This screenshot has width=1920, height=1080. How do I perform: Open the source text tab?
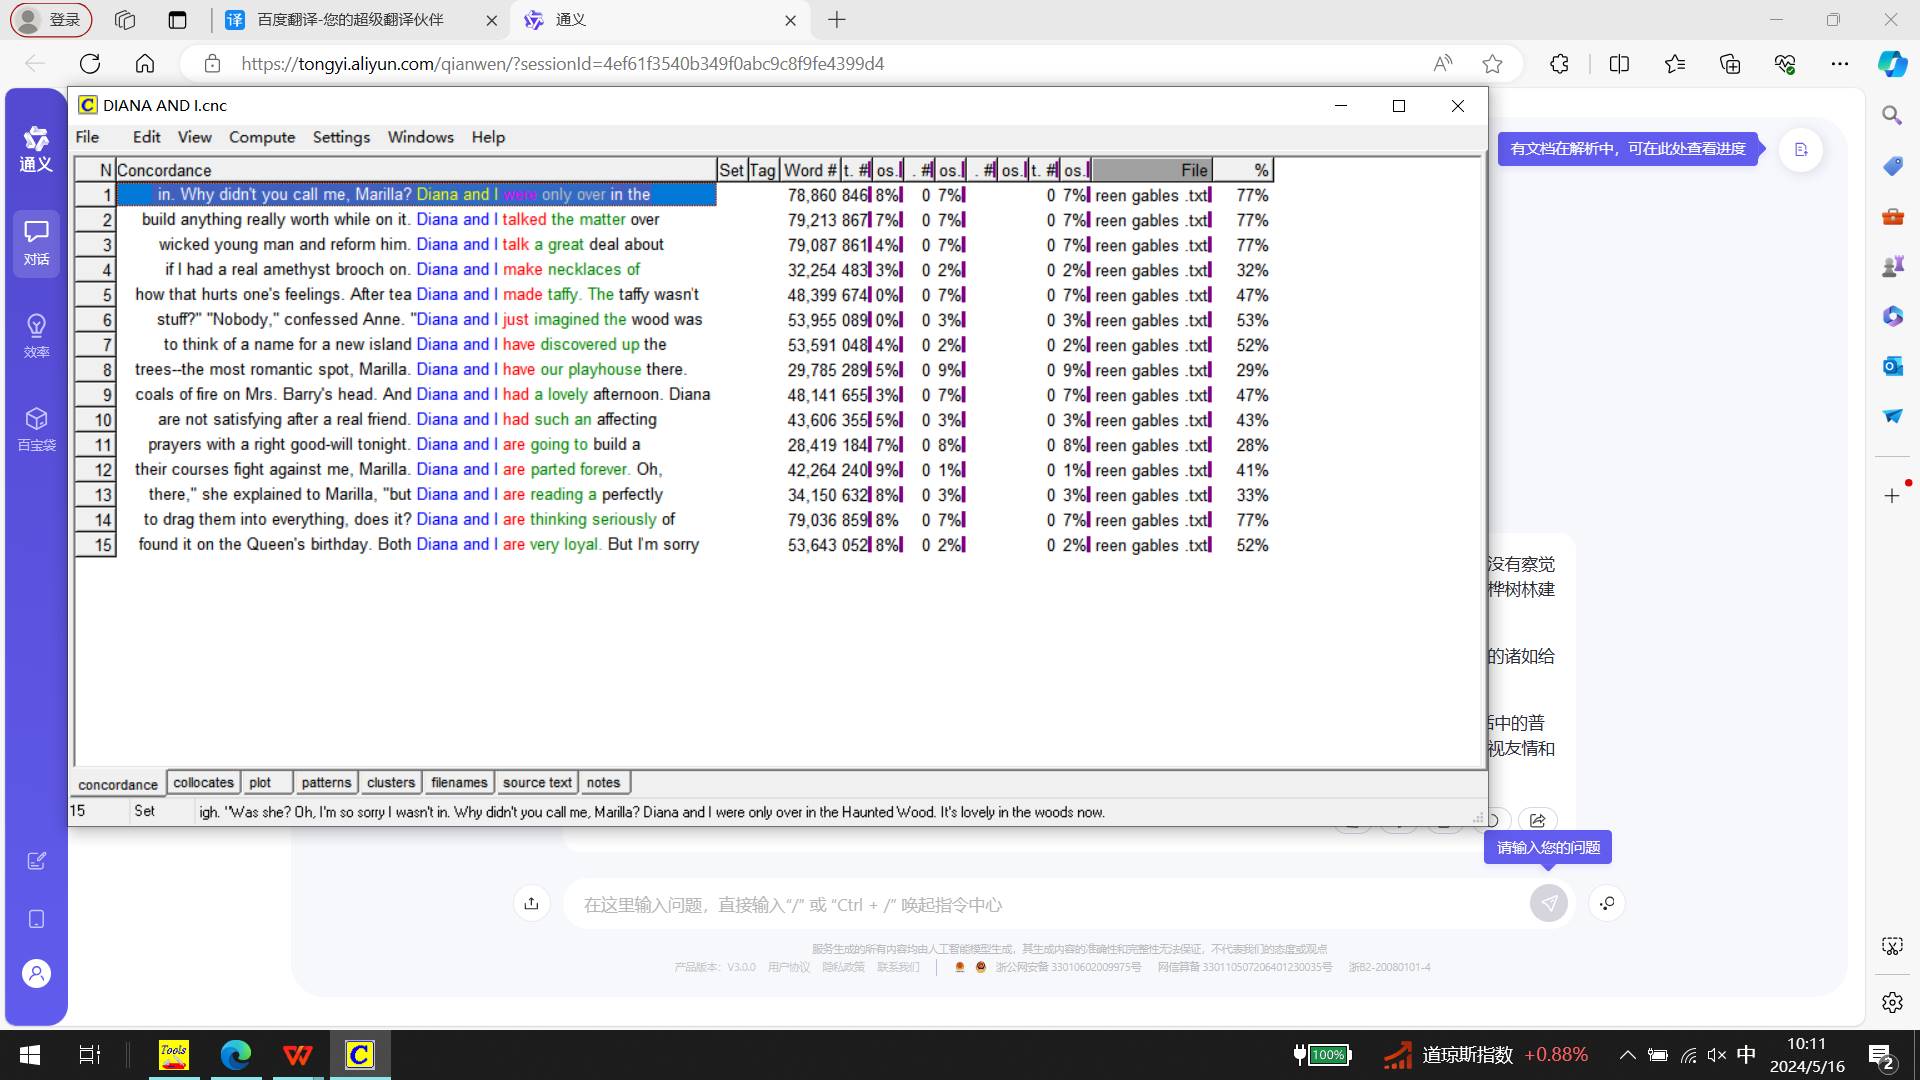537,783
